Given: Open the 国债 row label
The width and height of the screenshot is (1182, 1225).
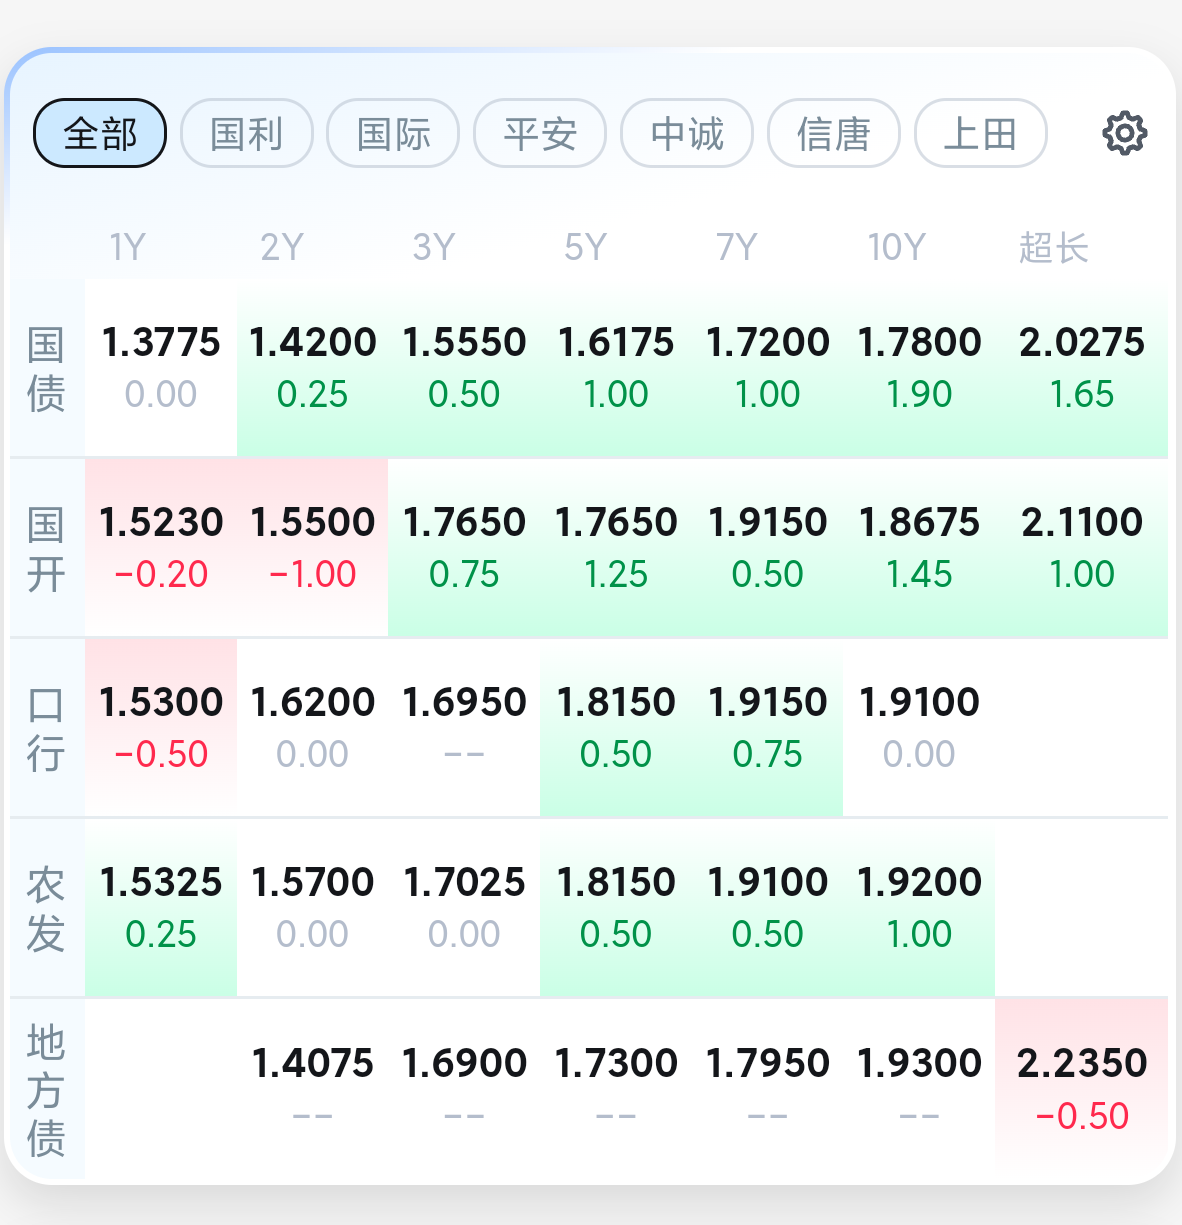Looking at the screenshot, I should click(46, 369).
